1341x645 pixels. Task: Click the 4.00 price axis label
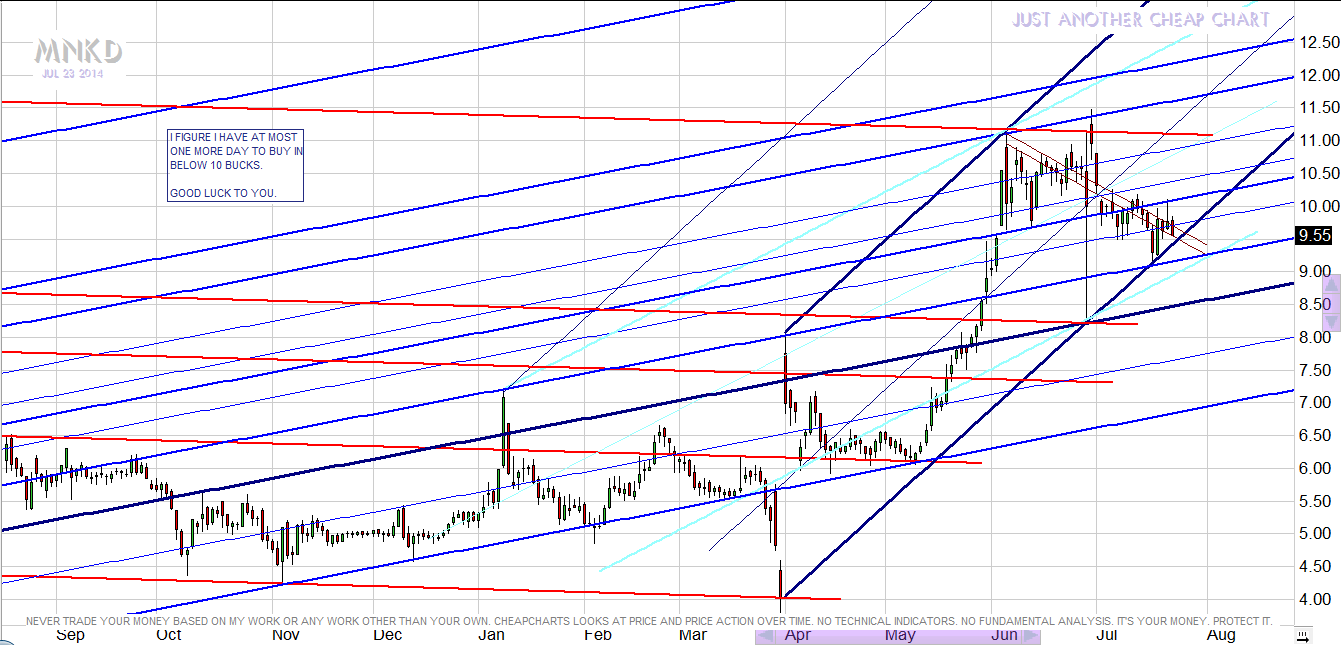point(1314,599)
